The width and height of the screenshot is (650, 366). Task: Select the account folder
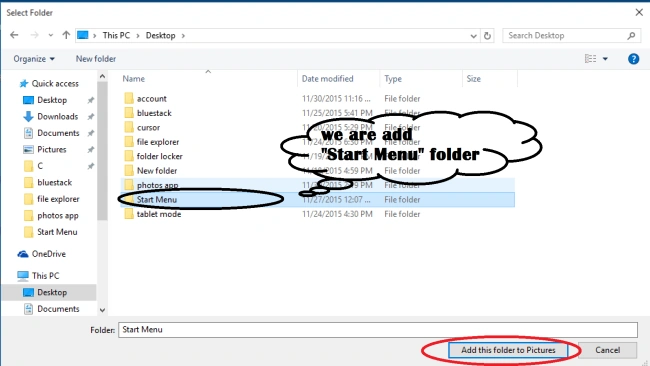(152, 99)
